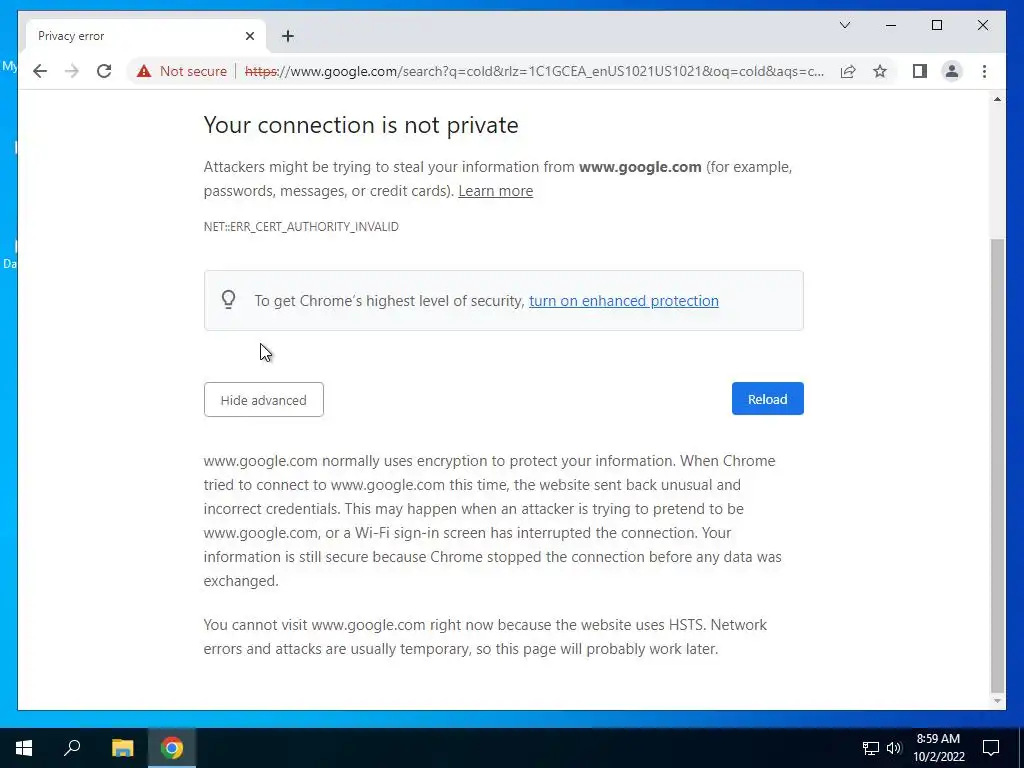Bookmark this tab with the star icon

(880, 71)
